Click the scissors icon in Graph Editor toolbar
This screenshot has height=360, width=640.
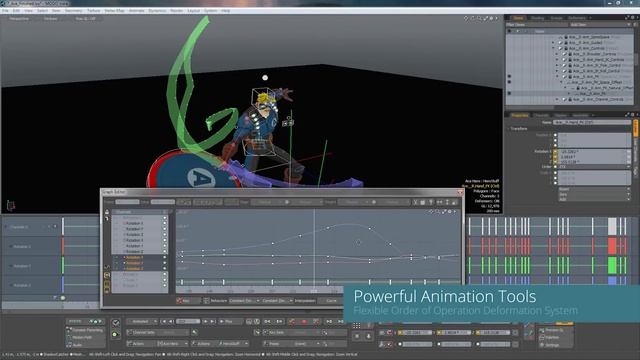(415, 202)
